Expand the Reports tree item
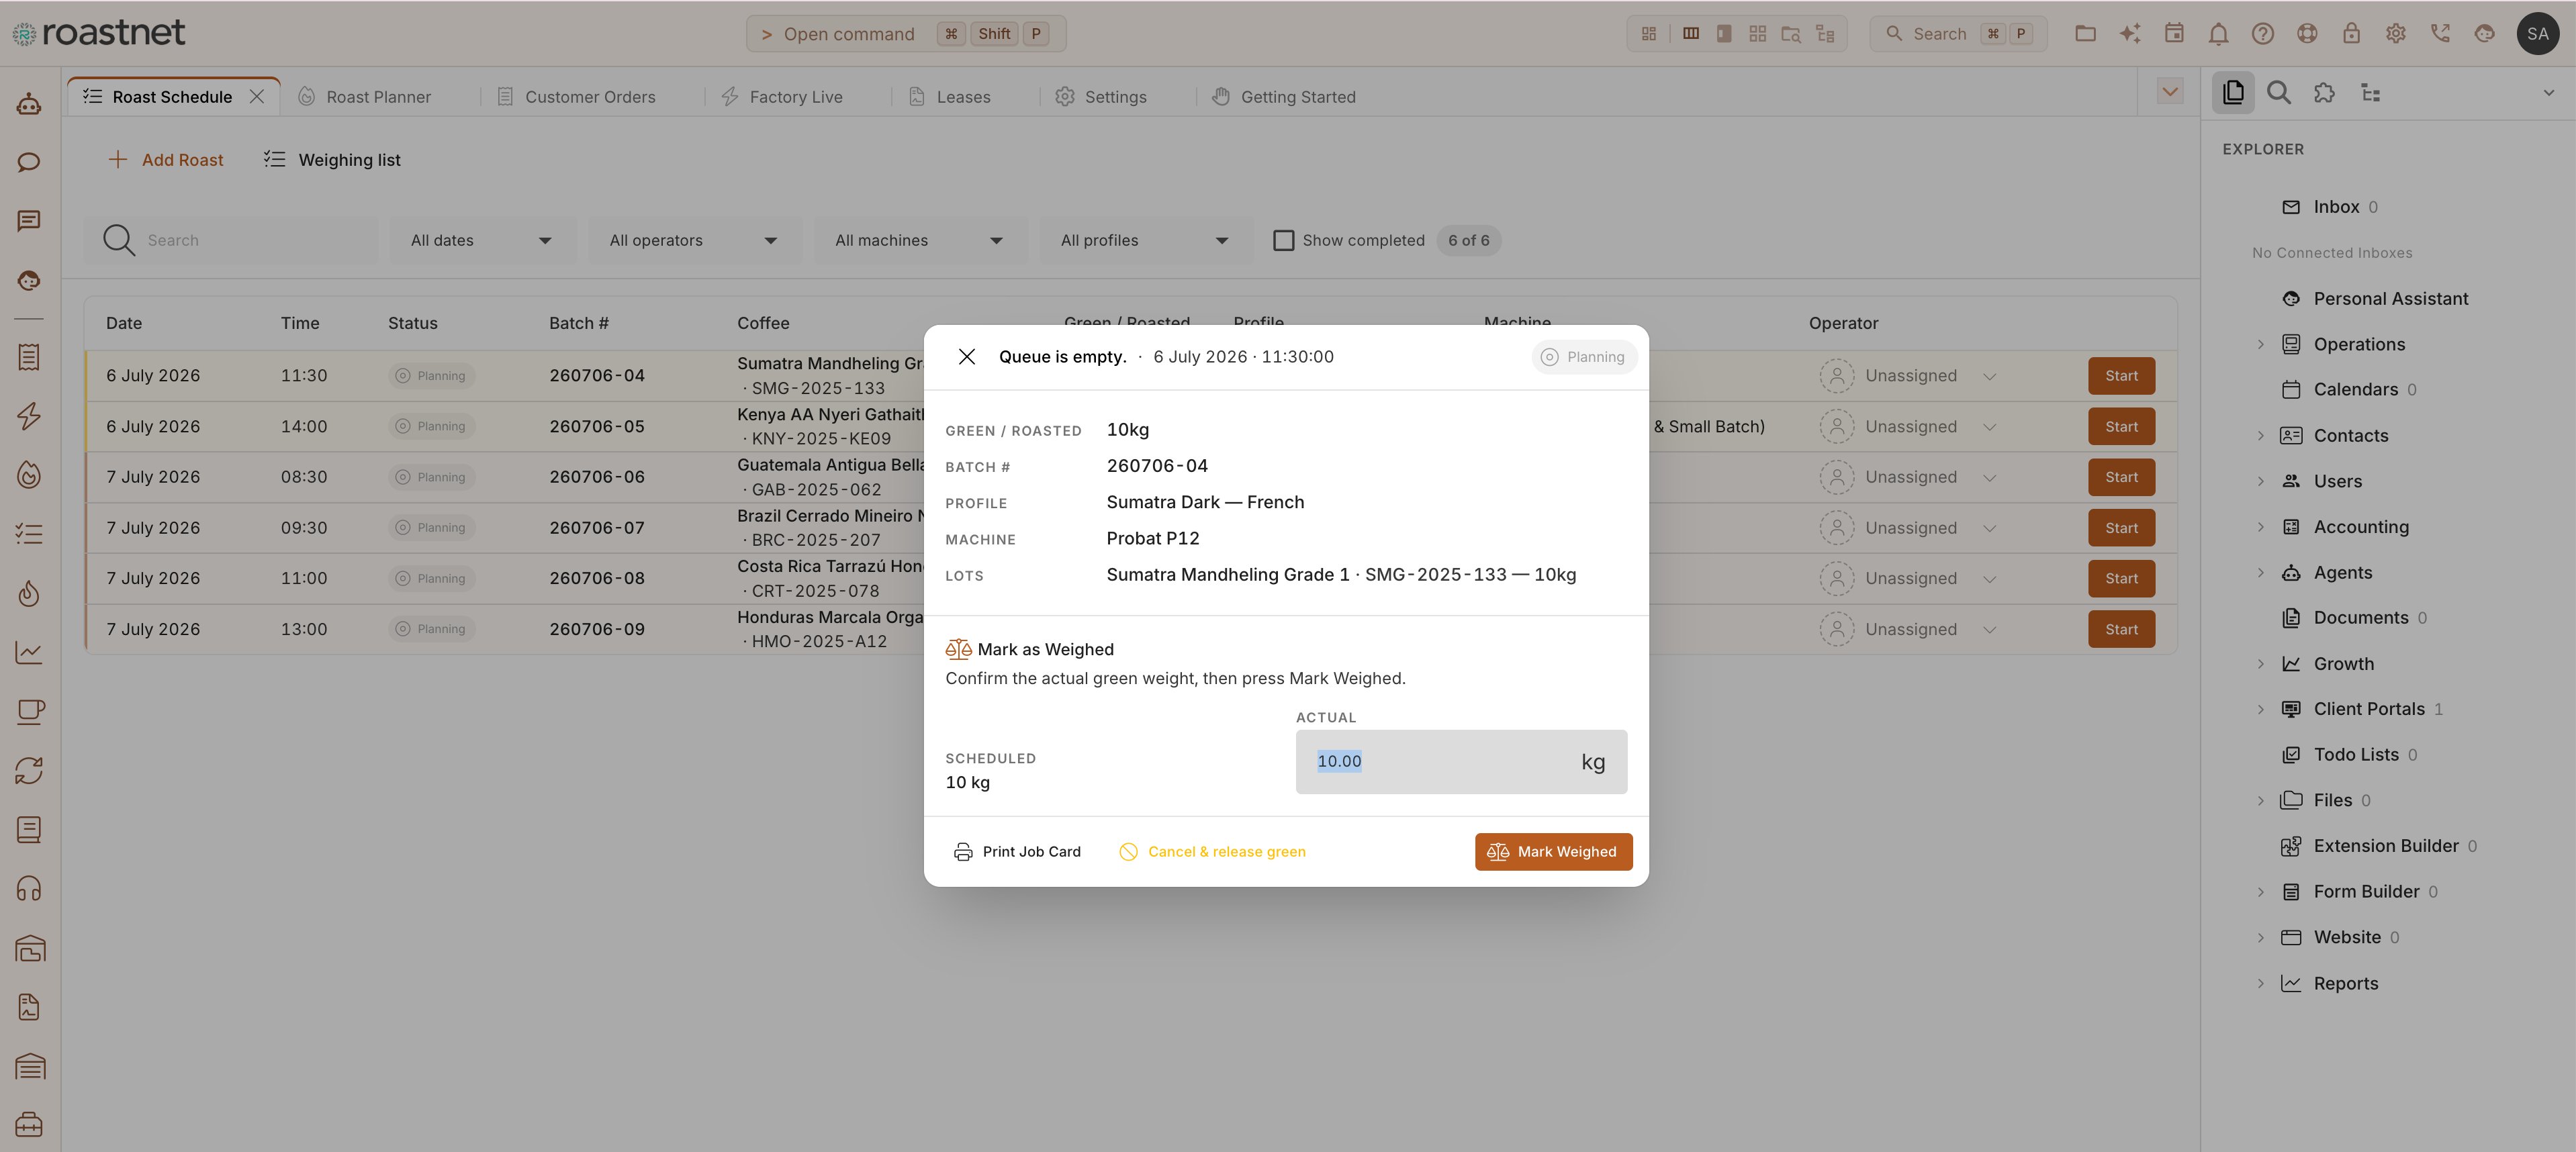 coord(2261,983)
